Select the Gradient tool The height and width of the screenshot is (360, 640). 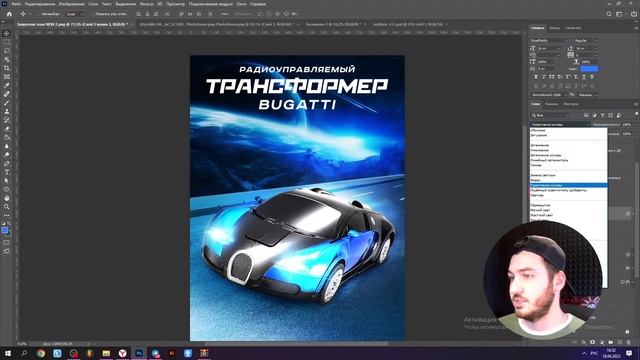point(7,137)
